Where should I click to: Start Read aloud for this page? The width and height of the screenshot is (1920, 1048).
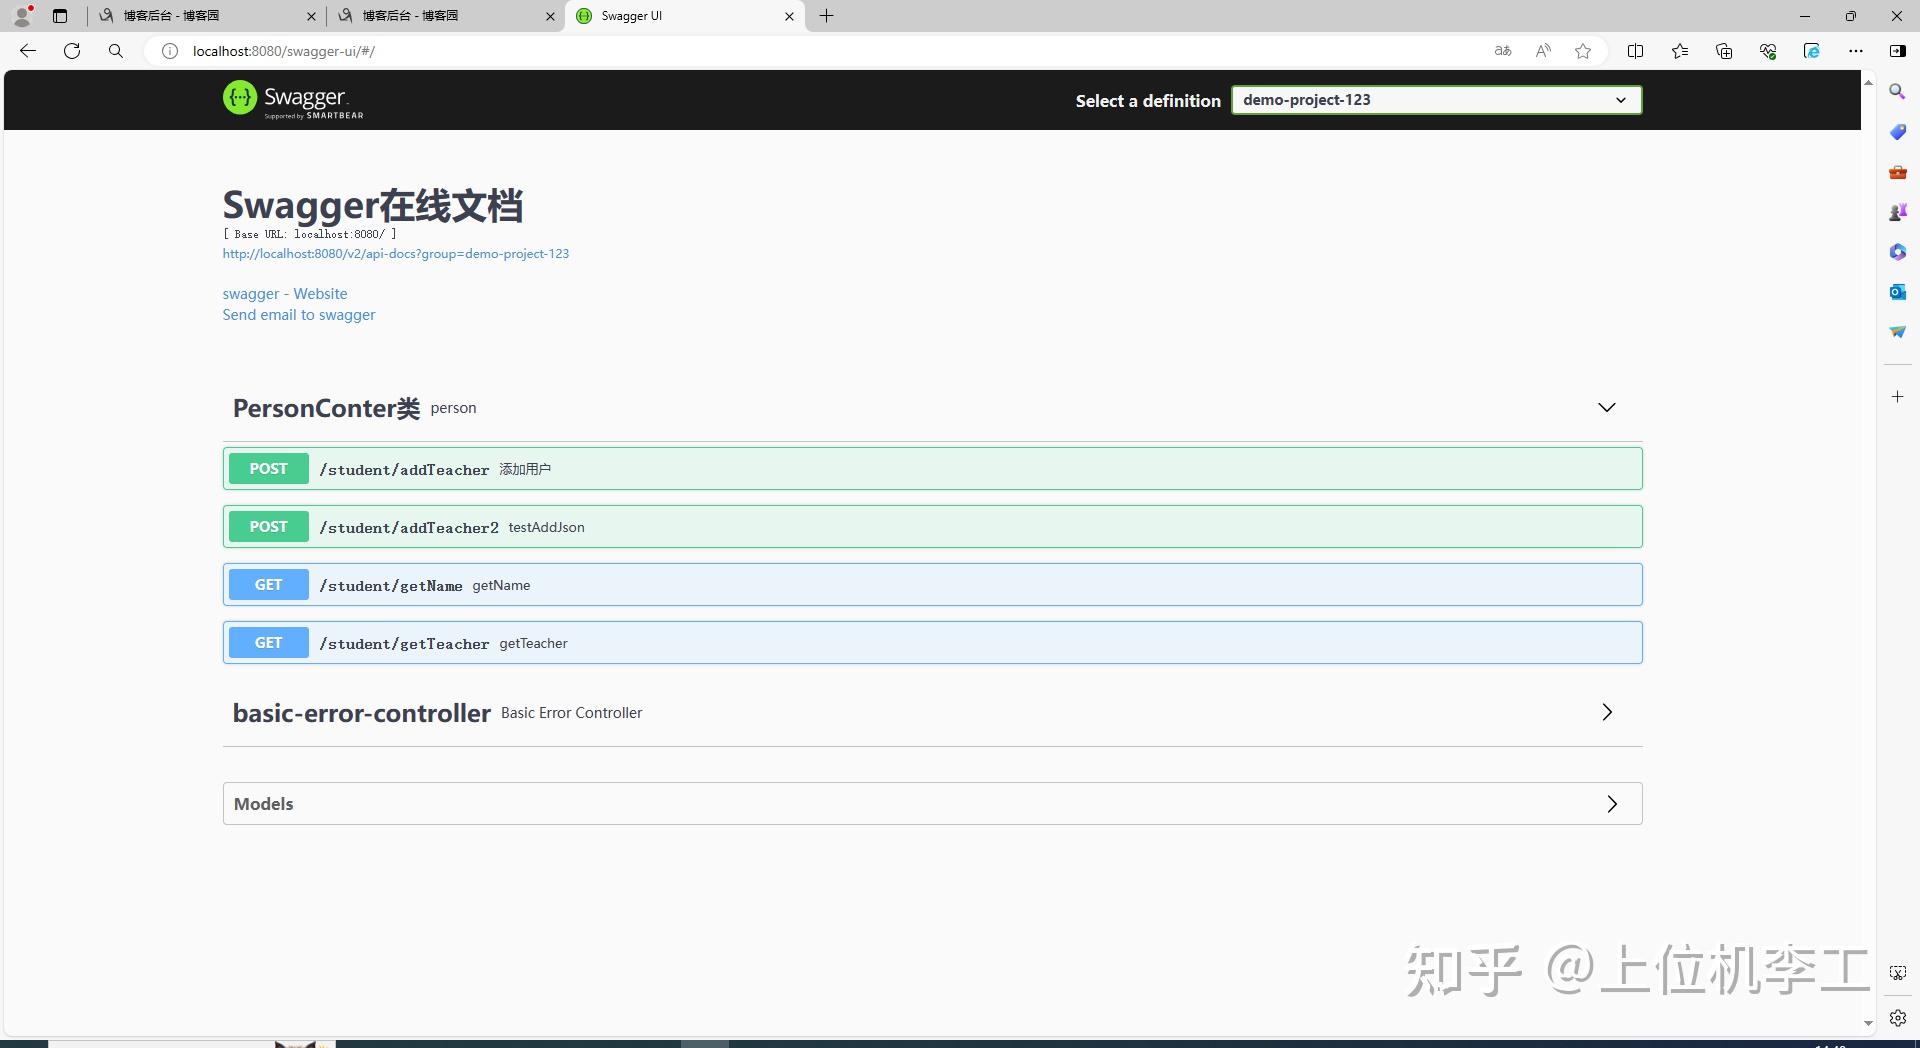tap(1543, 51)
